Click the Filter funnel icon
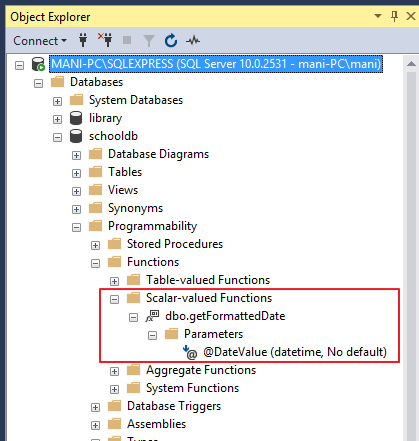 149,41
